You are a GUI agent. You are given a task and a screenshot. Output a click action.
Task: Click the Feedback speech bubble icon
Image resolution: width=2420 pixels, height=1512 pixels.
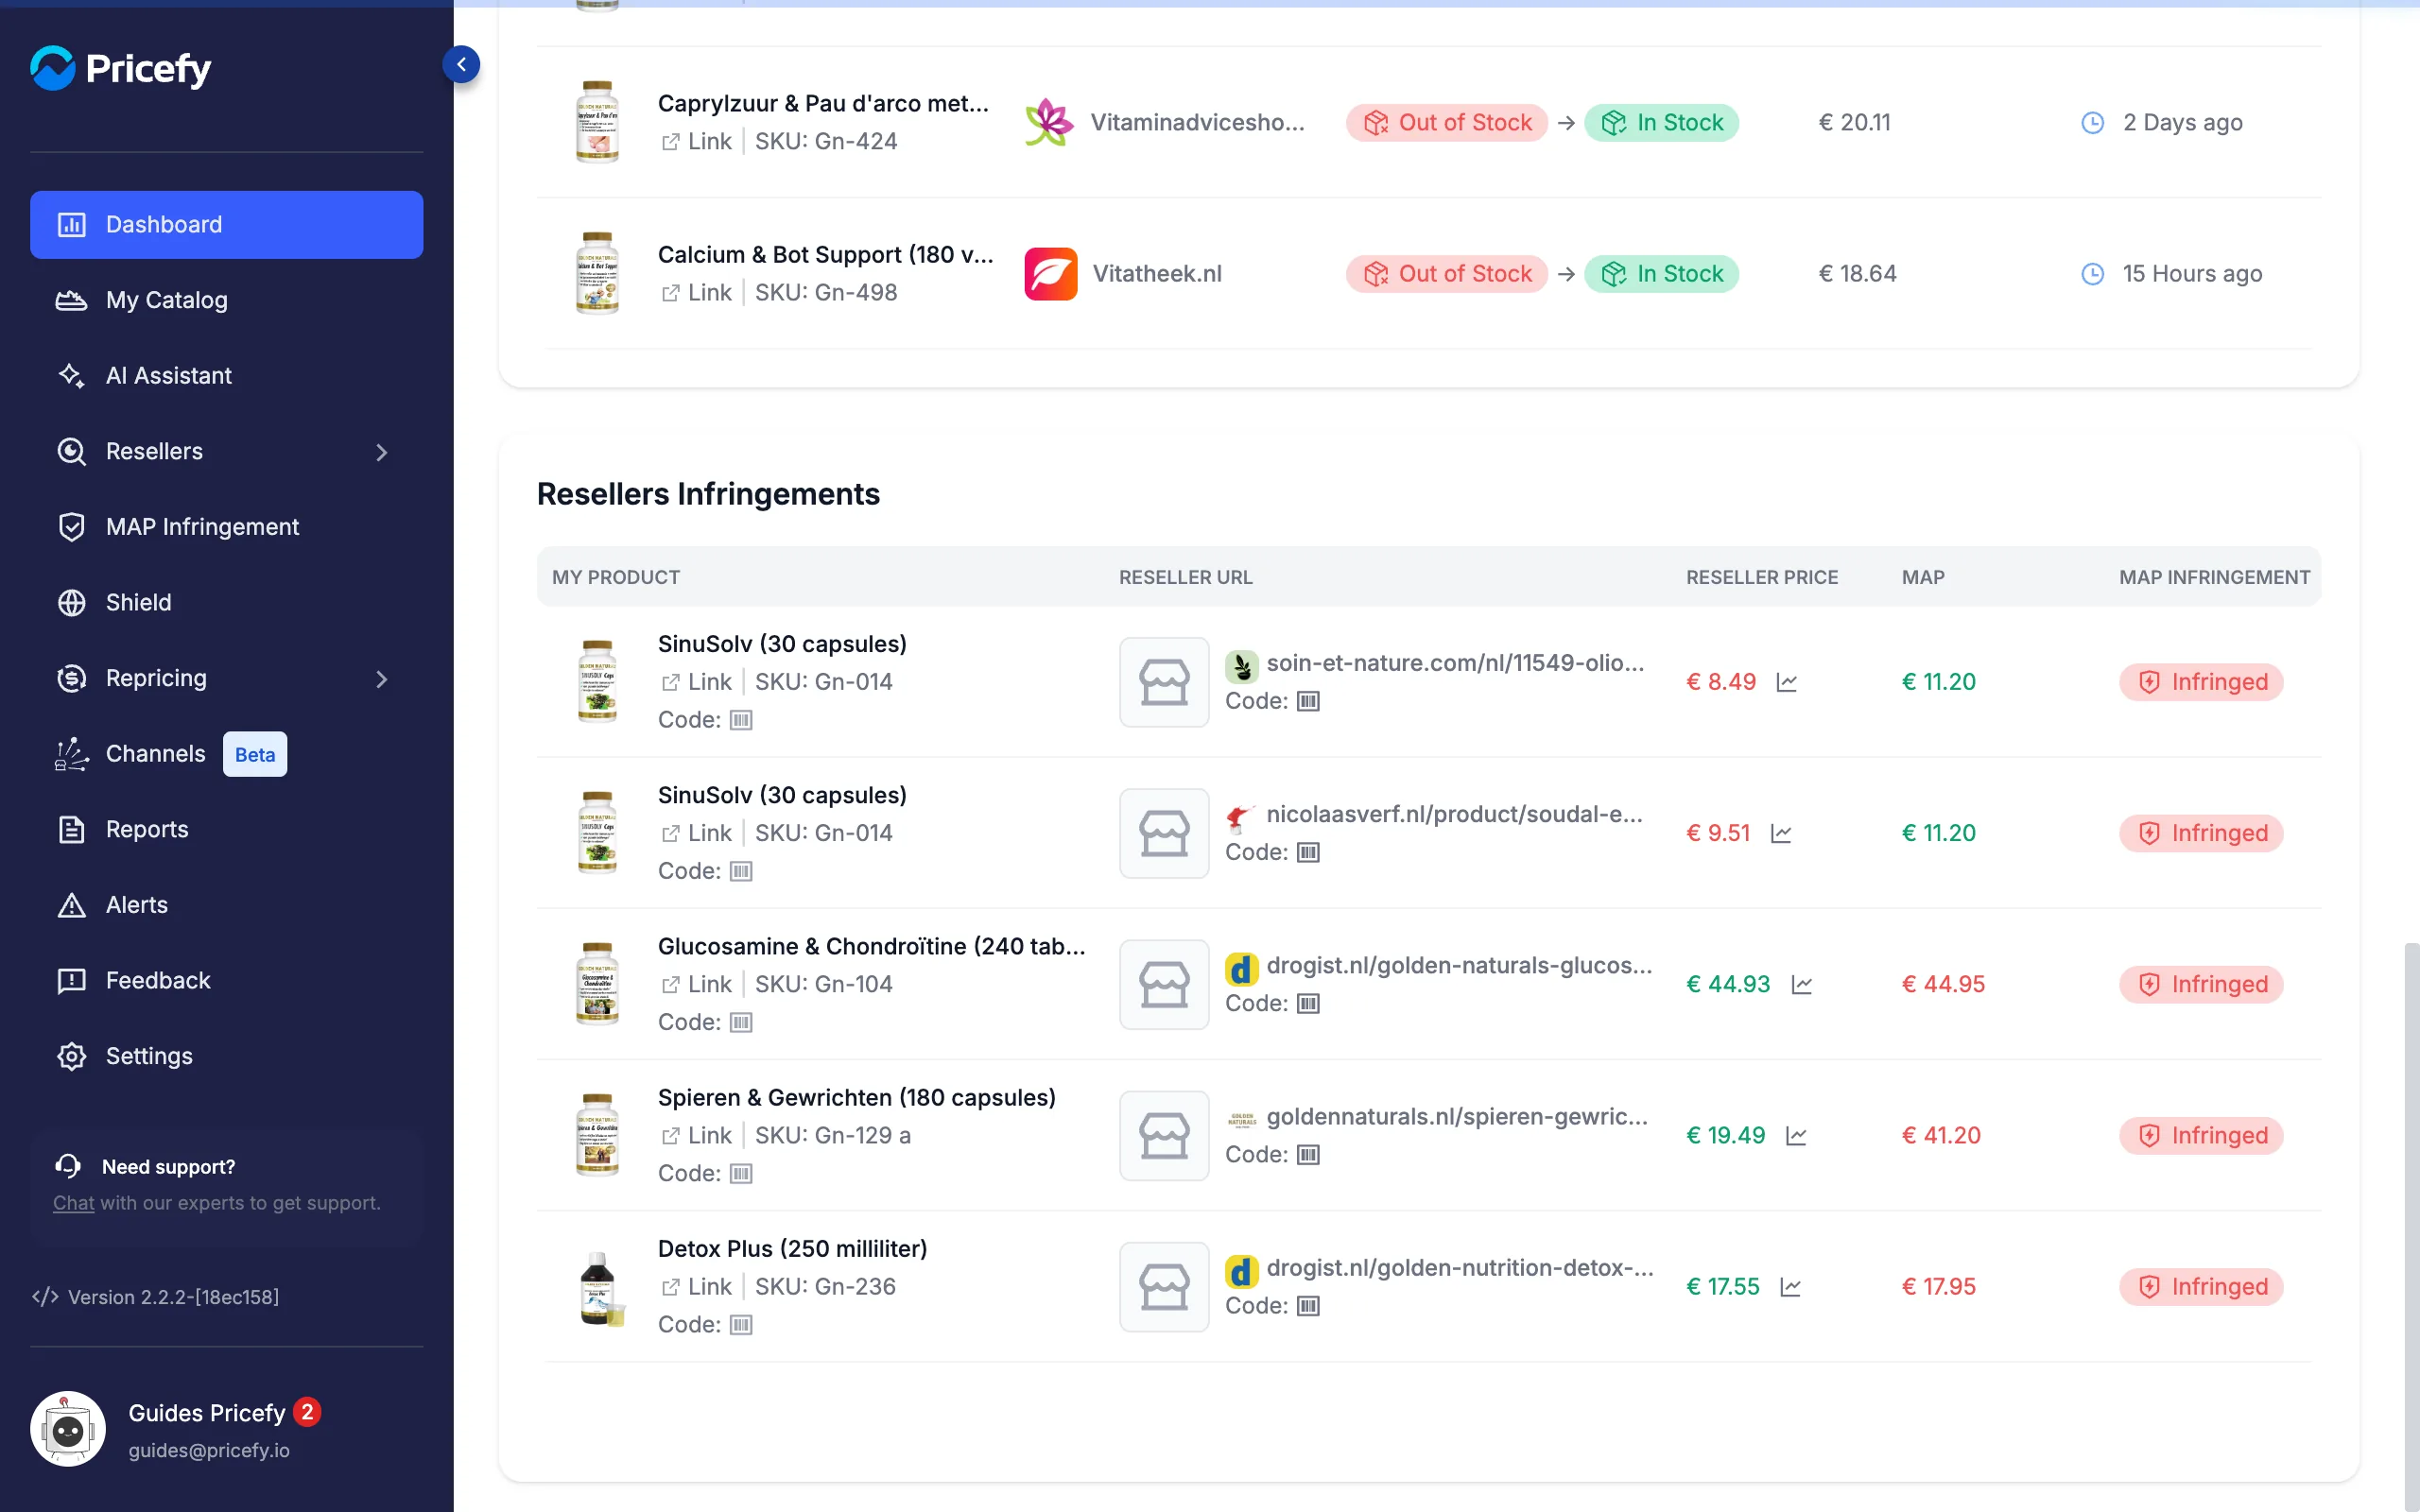point(71,981)
